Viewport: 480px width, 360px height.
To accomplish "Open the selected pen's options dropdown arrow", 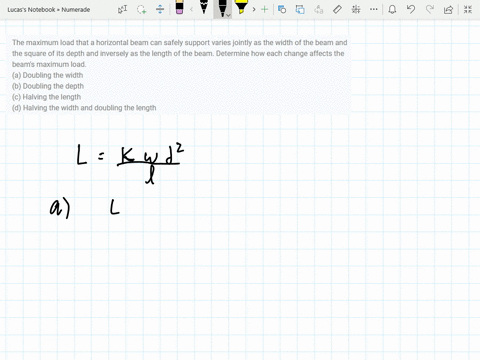I will pyautogui.click(x=228, y=15).
